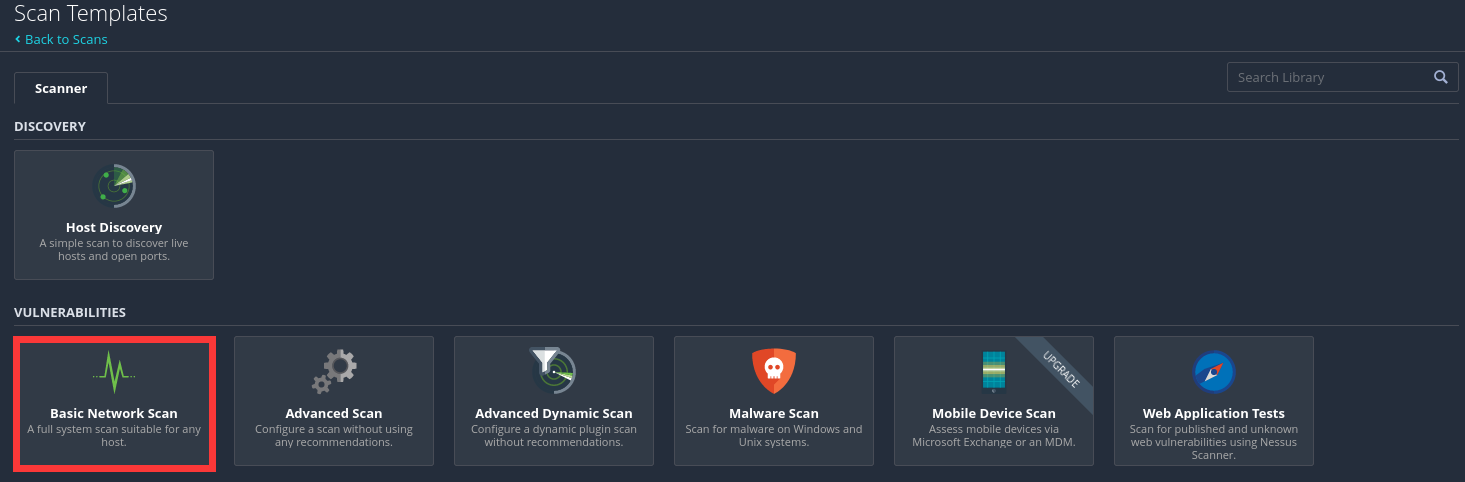Select the Basic Network Scan title
Image resolution: width=1465 pixels, height=482 pixels.
click(x=114, y=413)
